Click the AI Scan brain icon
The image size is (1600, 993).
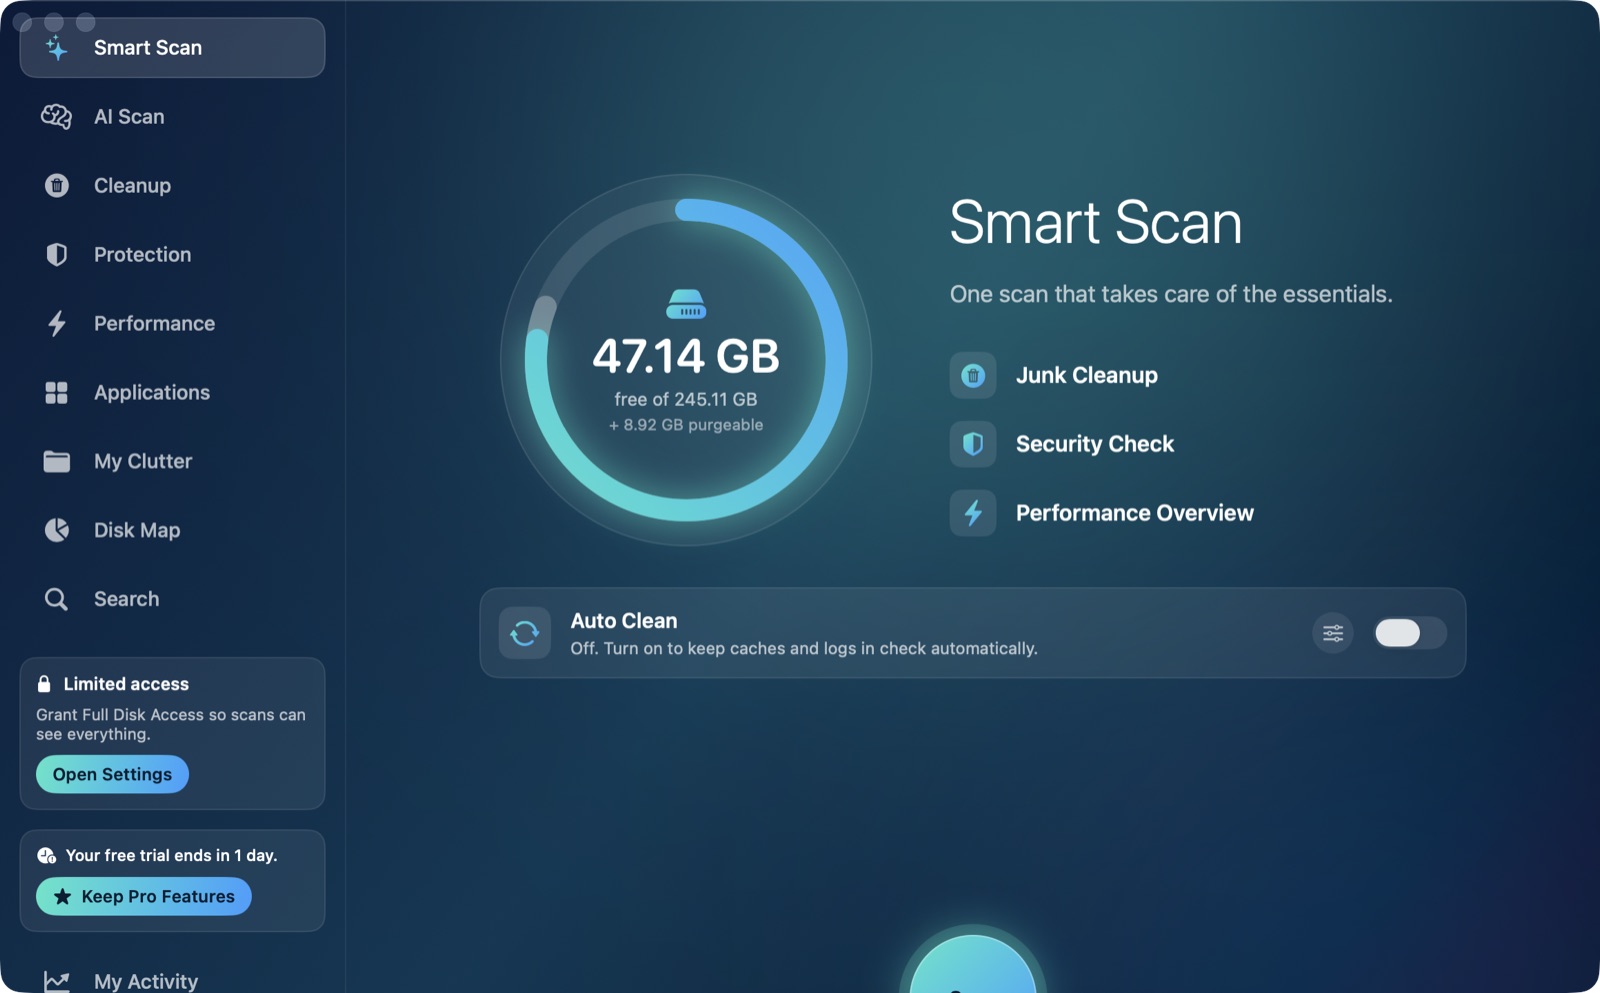pos(56,117)
